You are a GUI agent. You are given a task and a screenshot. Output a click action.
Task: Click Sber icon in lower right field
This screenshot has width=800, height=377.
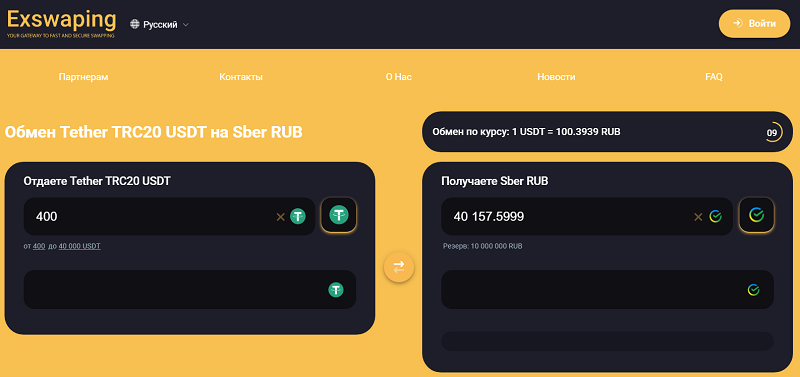pyautogui.click(x=754, y=290)
